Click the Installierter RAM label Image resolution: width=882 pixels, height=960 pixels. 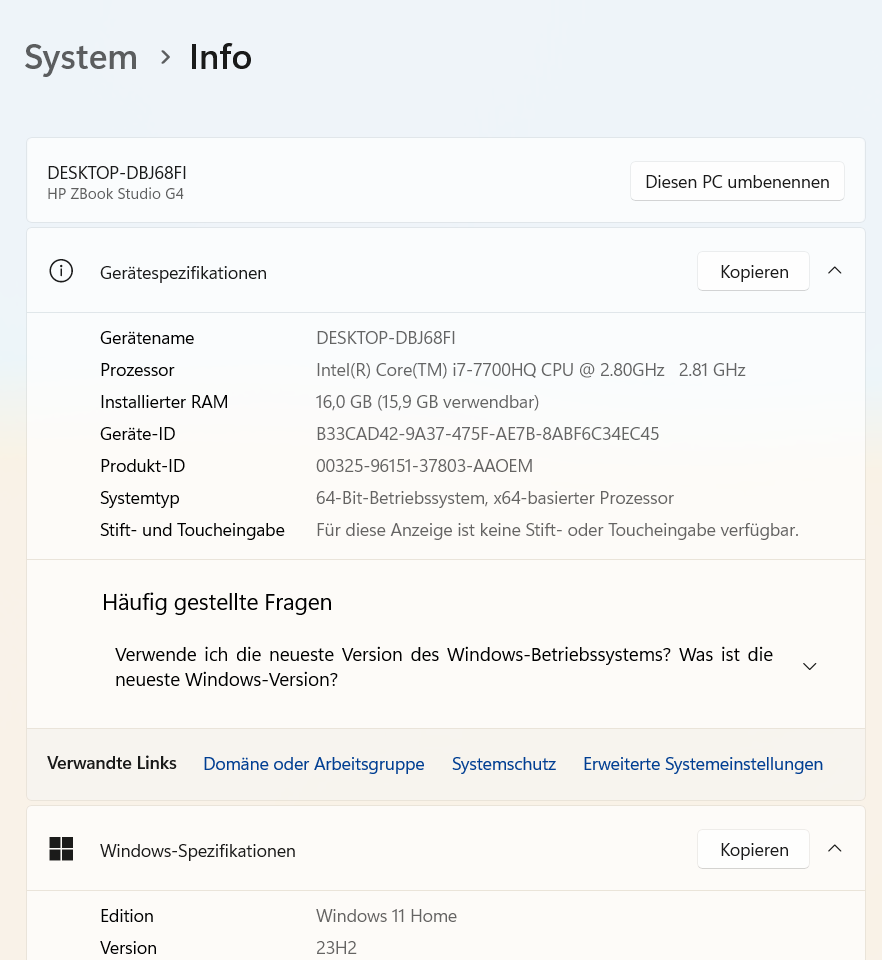tap(164, 402)
